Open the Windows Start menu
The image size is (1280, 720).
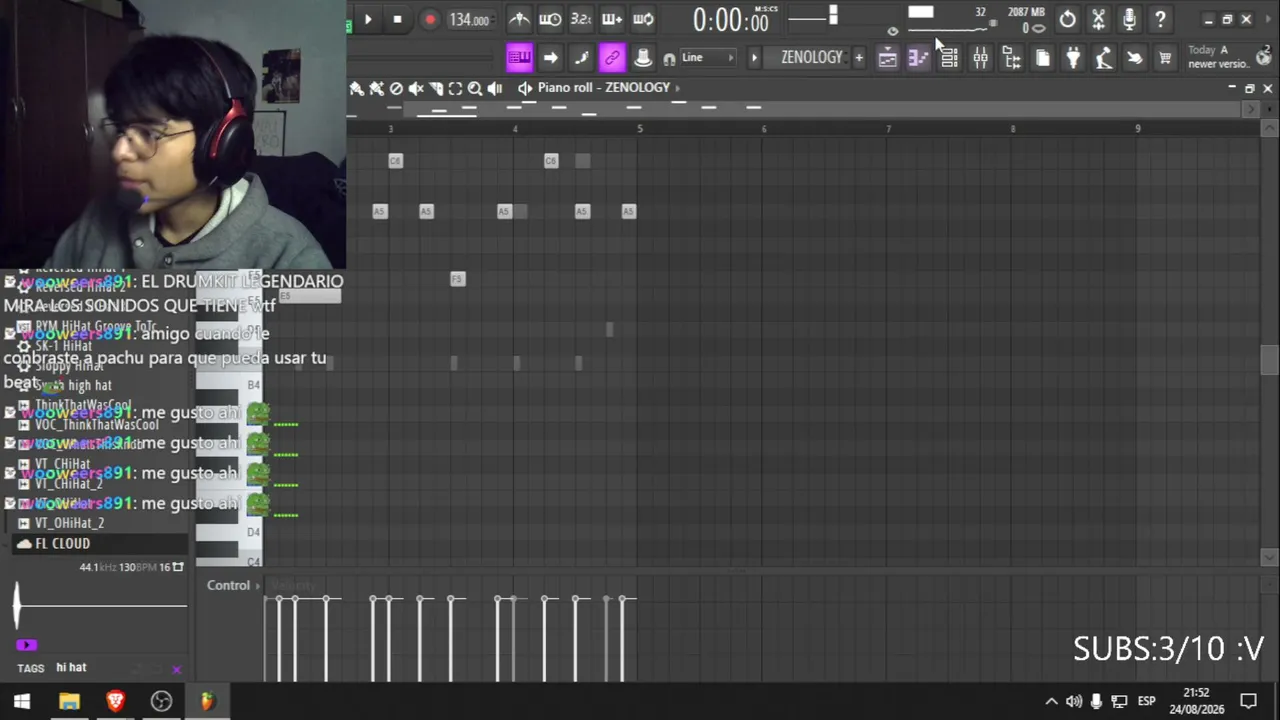click(x=22, y=701)
